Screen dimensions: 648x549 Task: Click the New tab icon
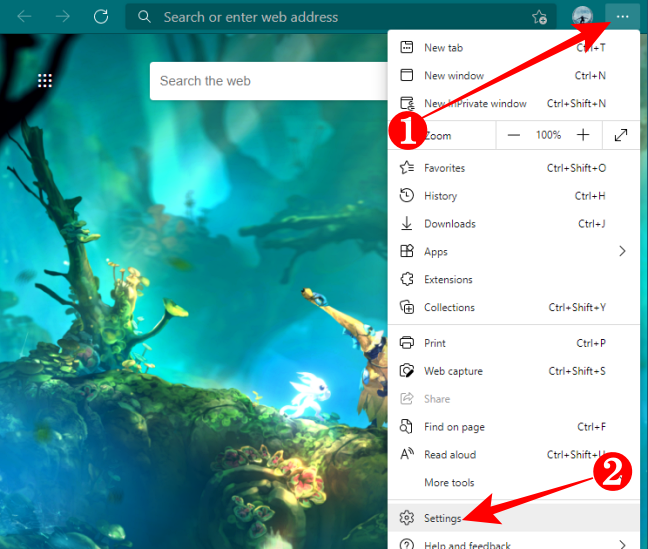[x=407, y=48]
